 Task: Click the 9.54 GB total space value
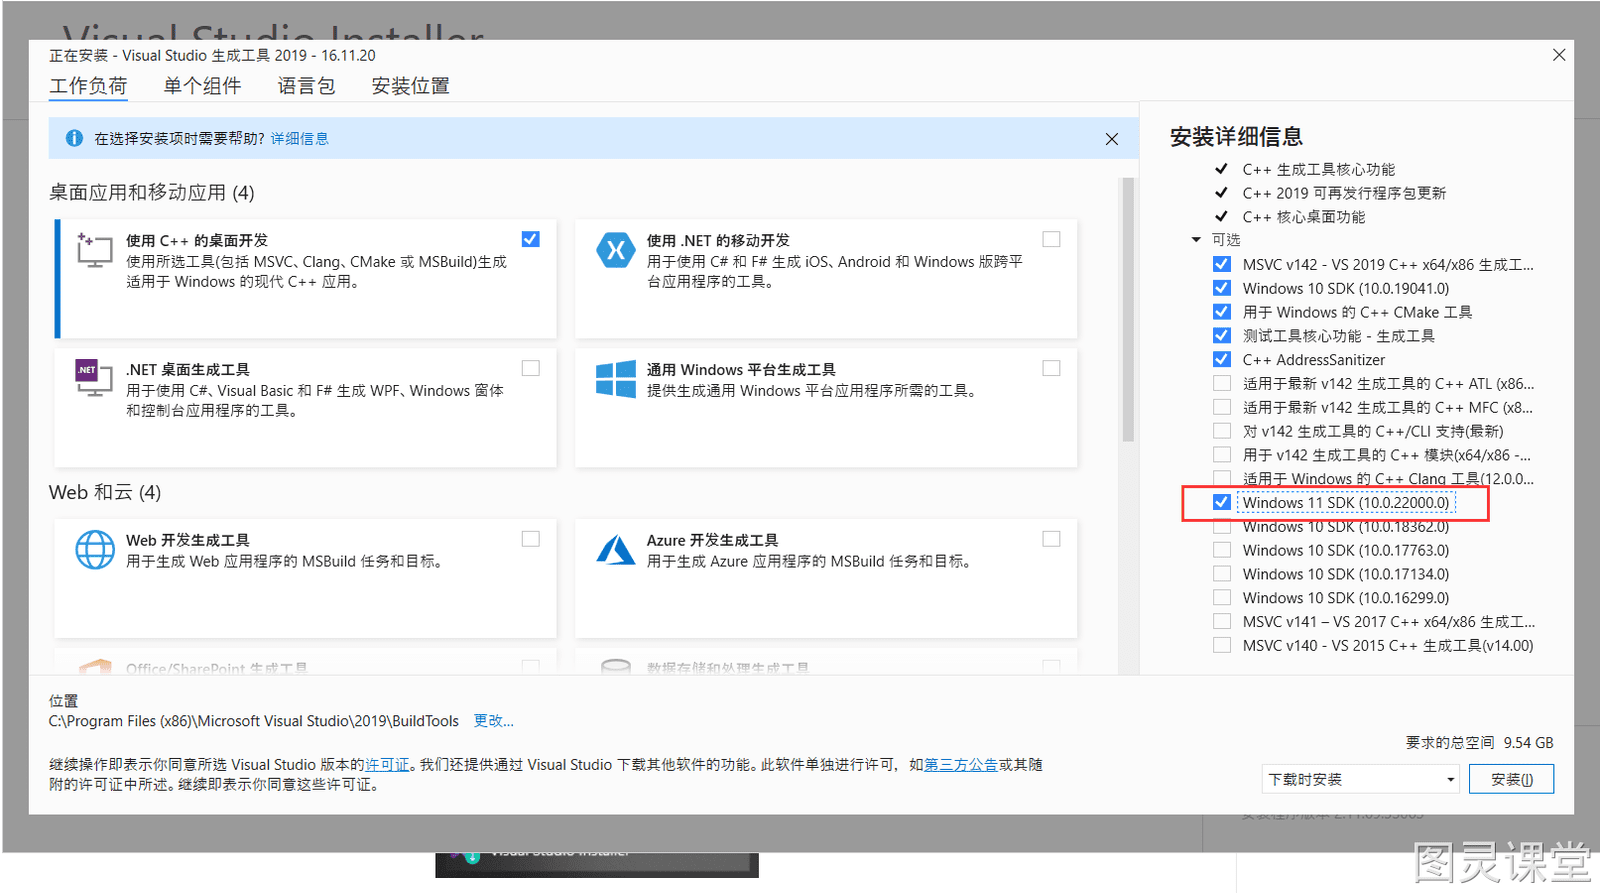[x=1528, y=743]
